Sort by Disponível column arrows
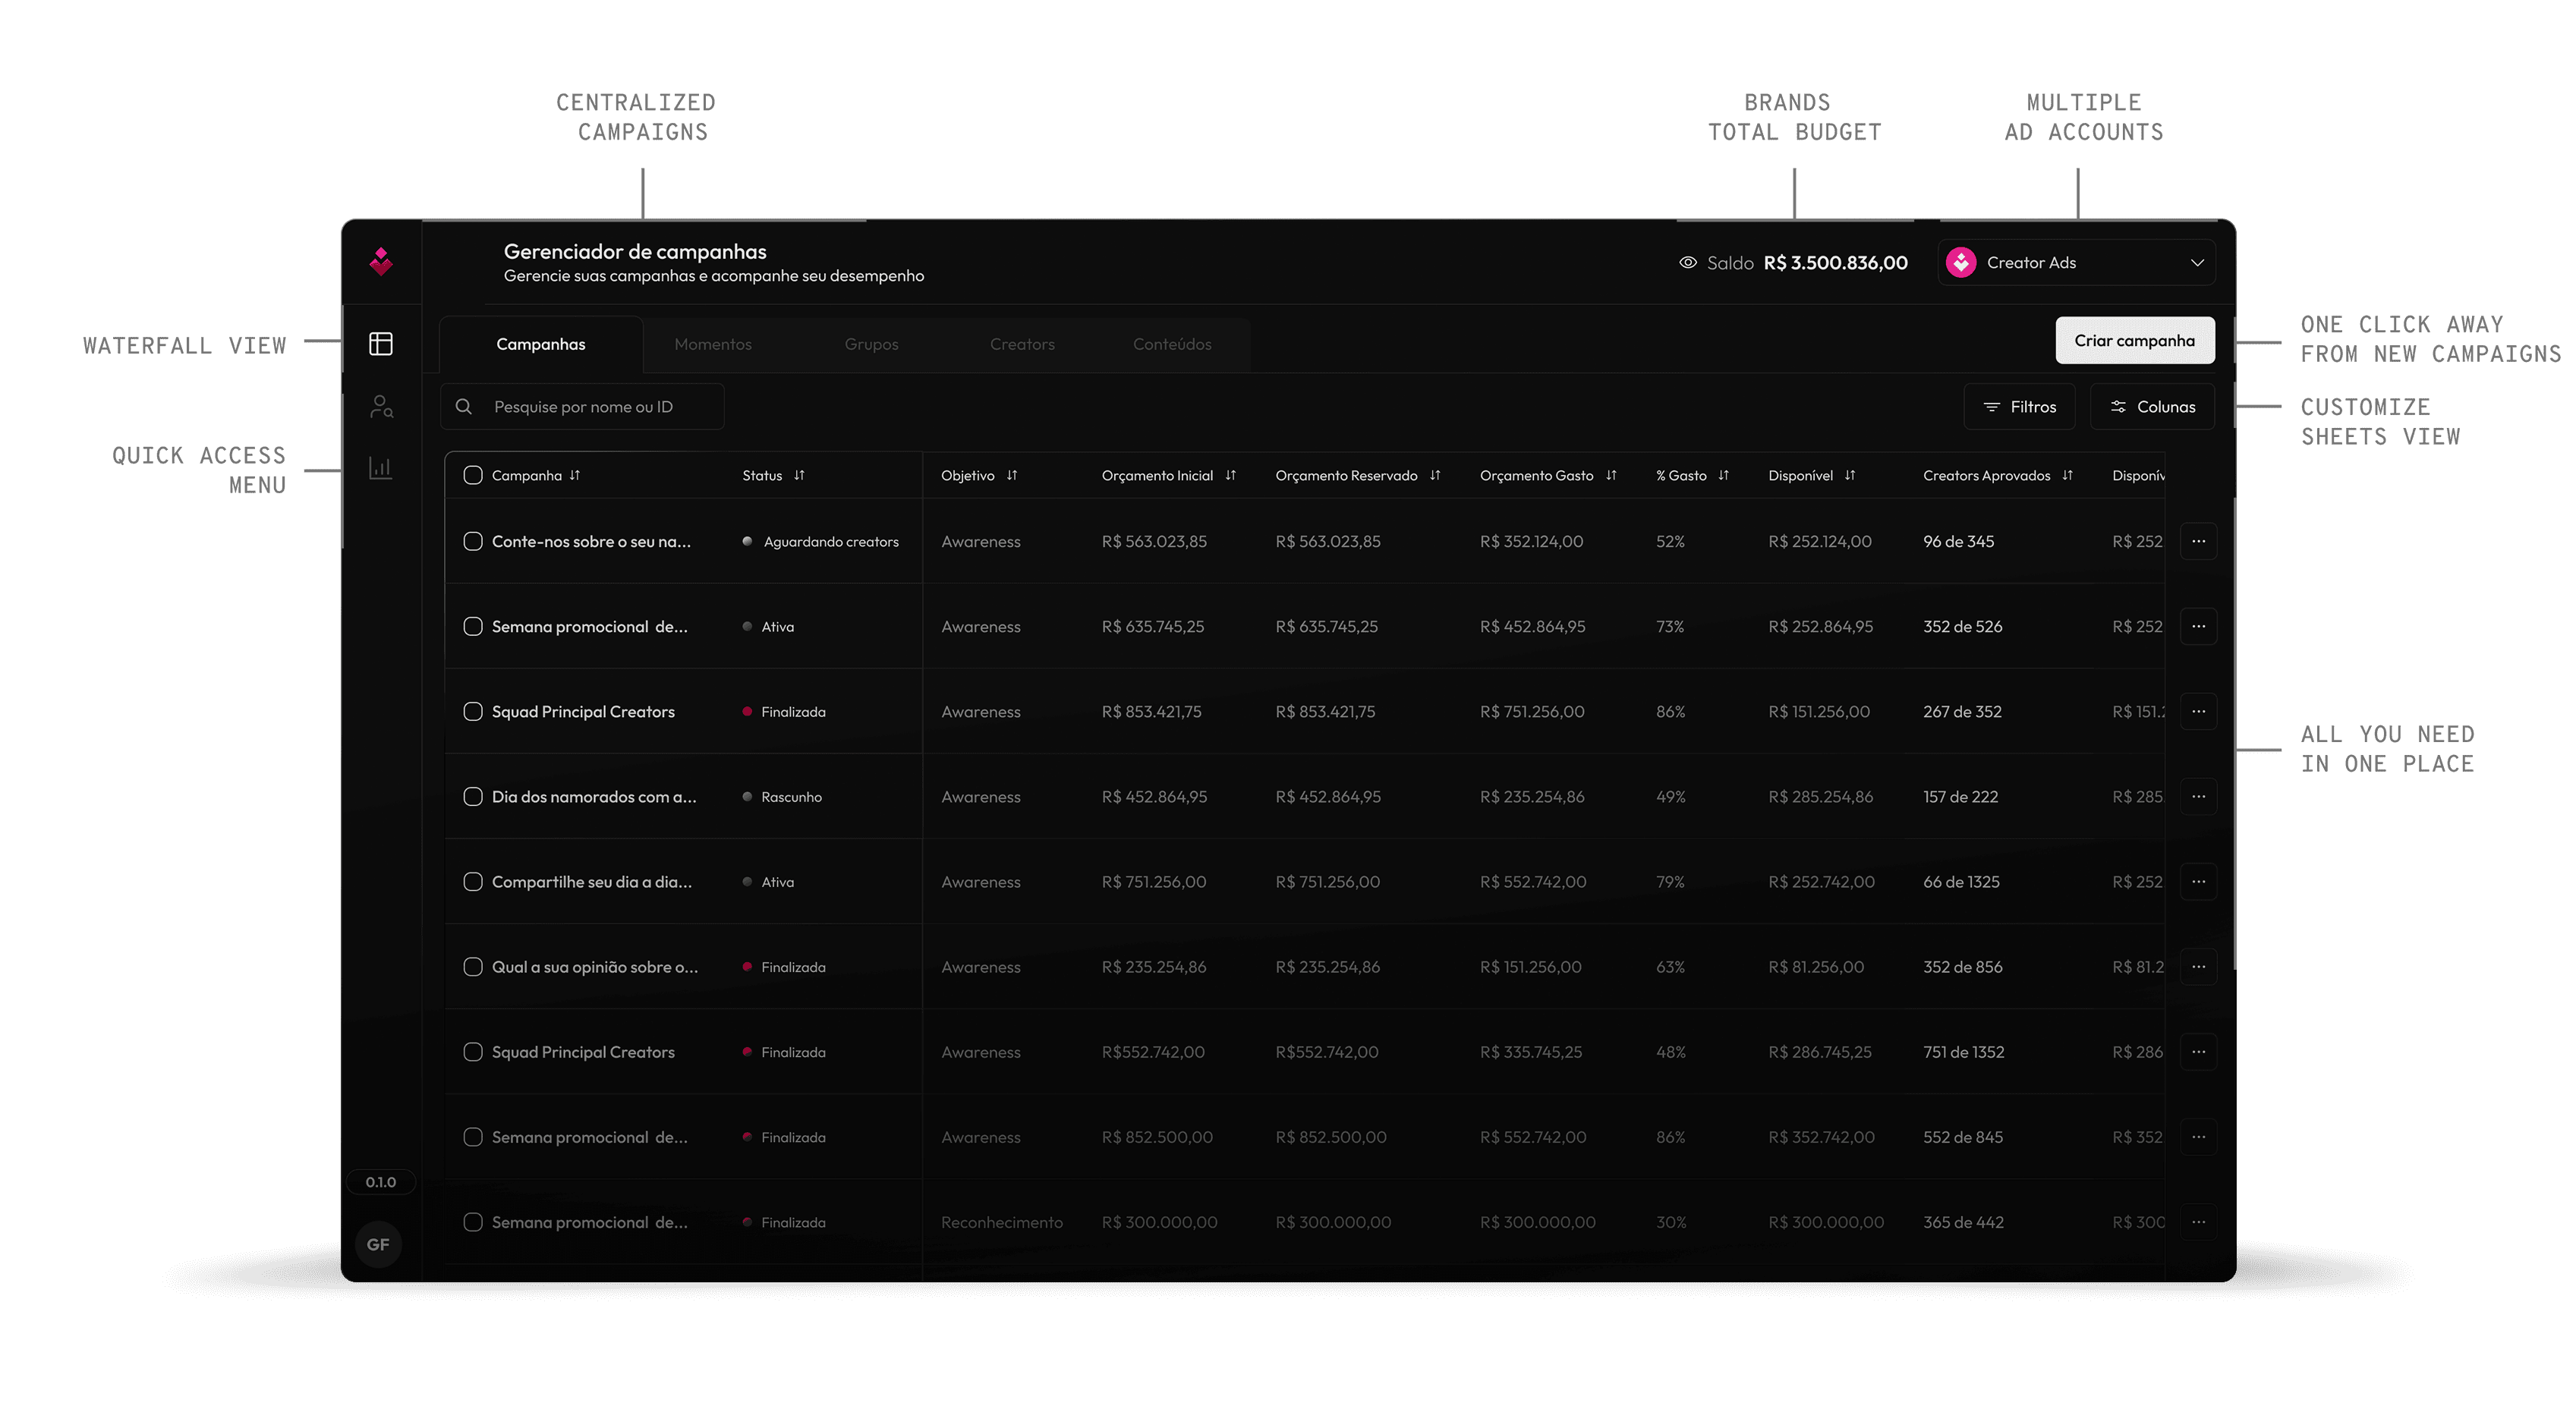 click(1850, 476)
